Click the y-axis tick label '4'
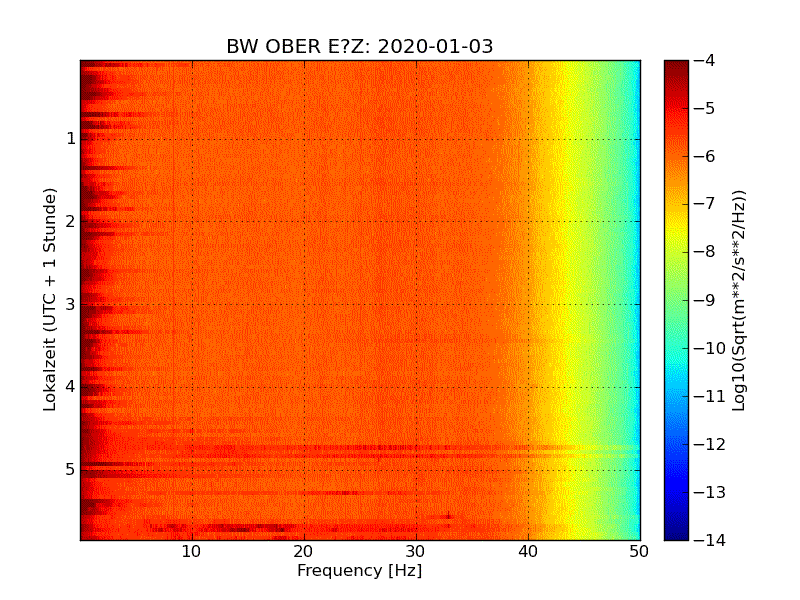 (x=71, y=387)
